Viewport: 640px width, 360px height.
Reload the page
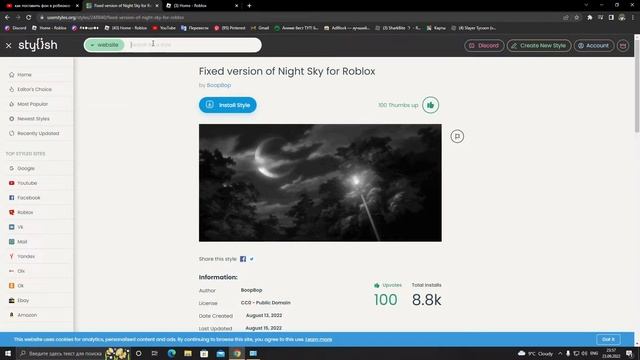[28, 17]
